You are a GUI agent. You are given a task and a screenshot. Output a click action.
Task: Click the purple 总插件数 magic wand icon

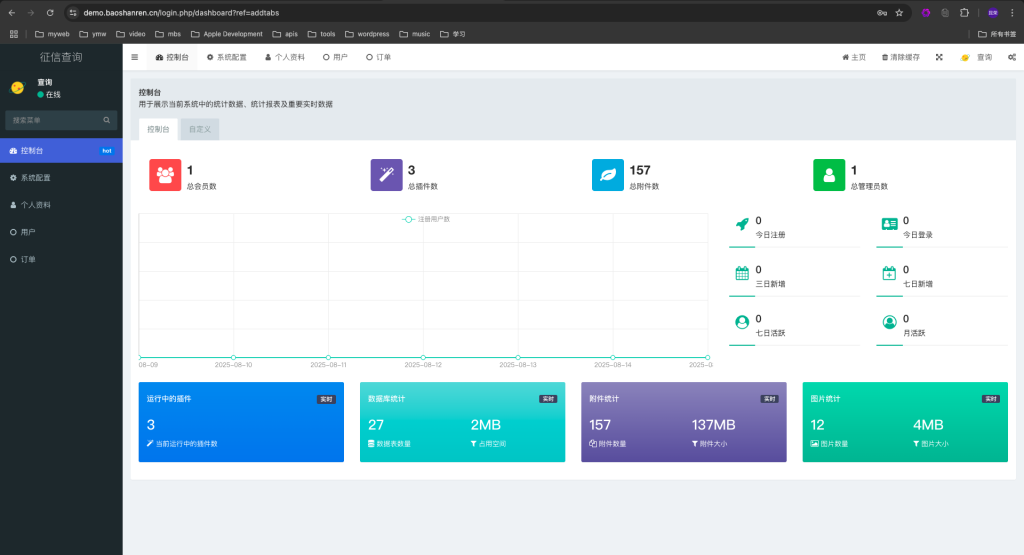387,175
